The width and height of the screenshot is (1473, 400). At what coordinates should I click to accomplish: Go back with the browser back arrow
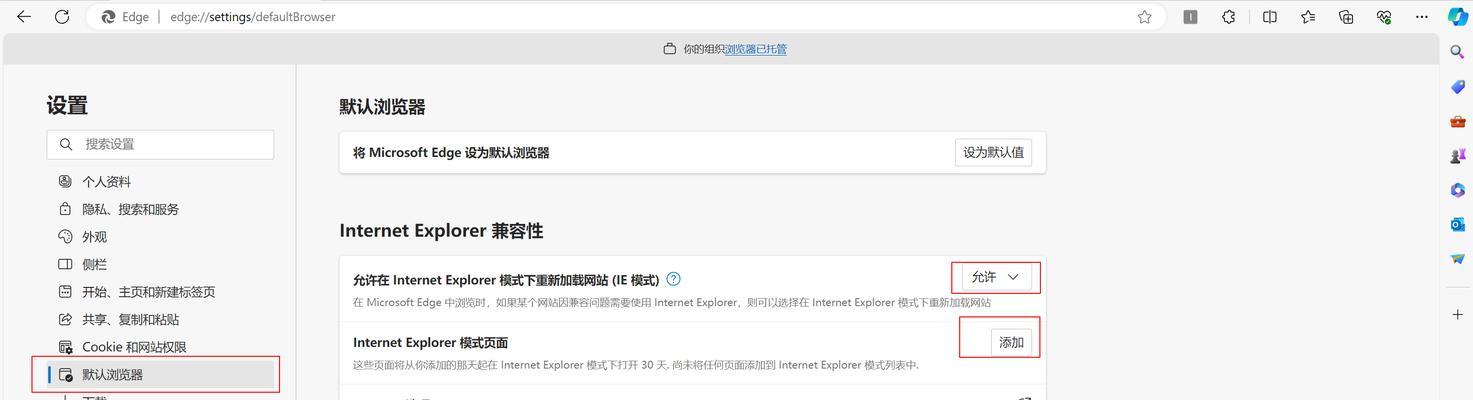(24, 17)
